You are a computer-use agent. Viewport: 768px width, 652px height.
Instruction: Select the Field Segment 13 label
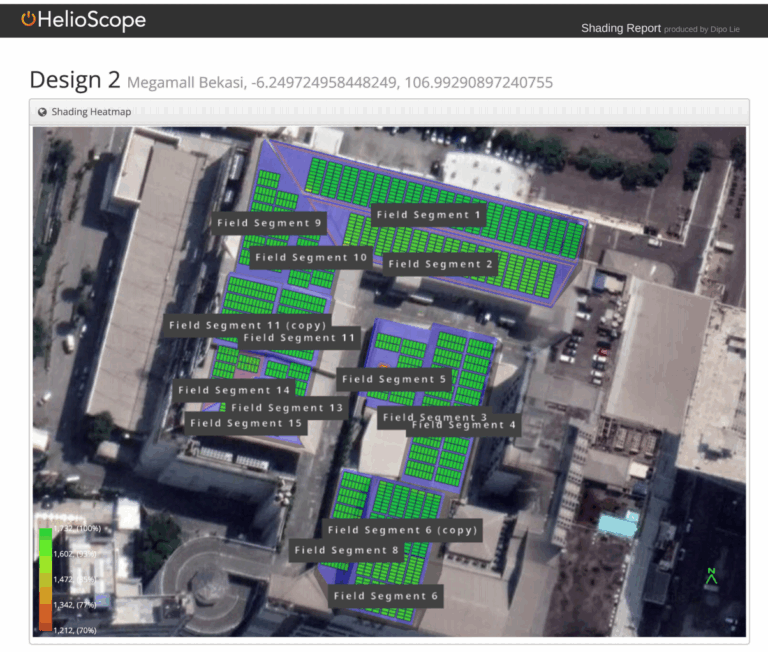(287, 408)
